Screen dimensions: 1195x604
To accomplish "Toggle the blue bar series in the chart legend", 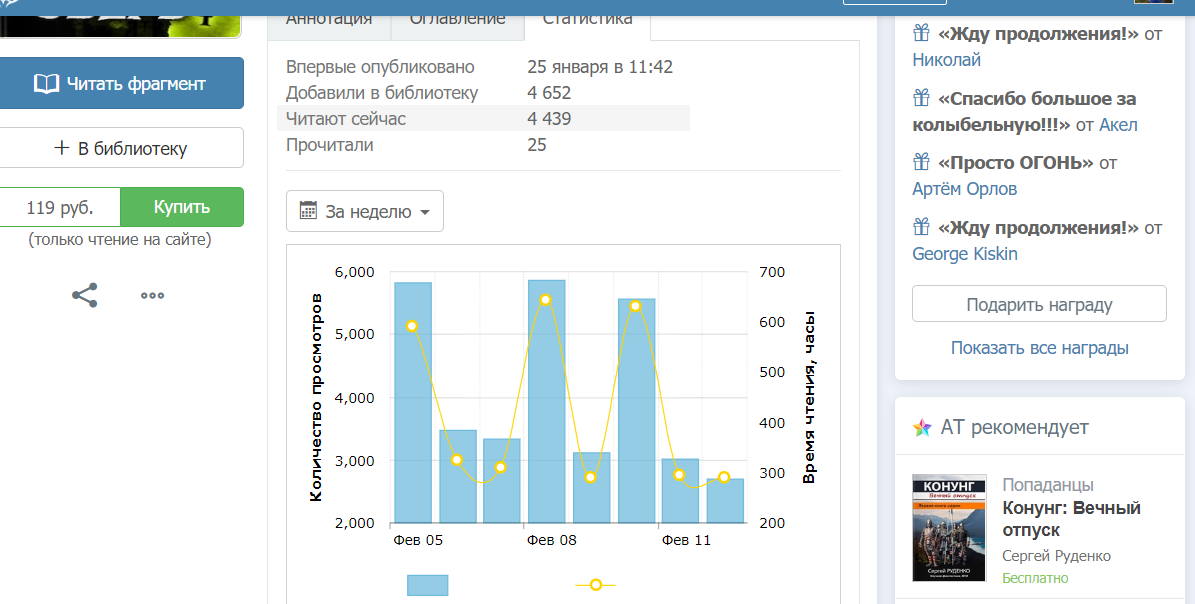I will 427,585.
